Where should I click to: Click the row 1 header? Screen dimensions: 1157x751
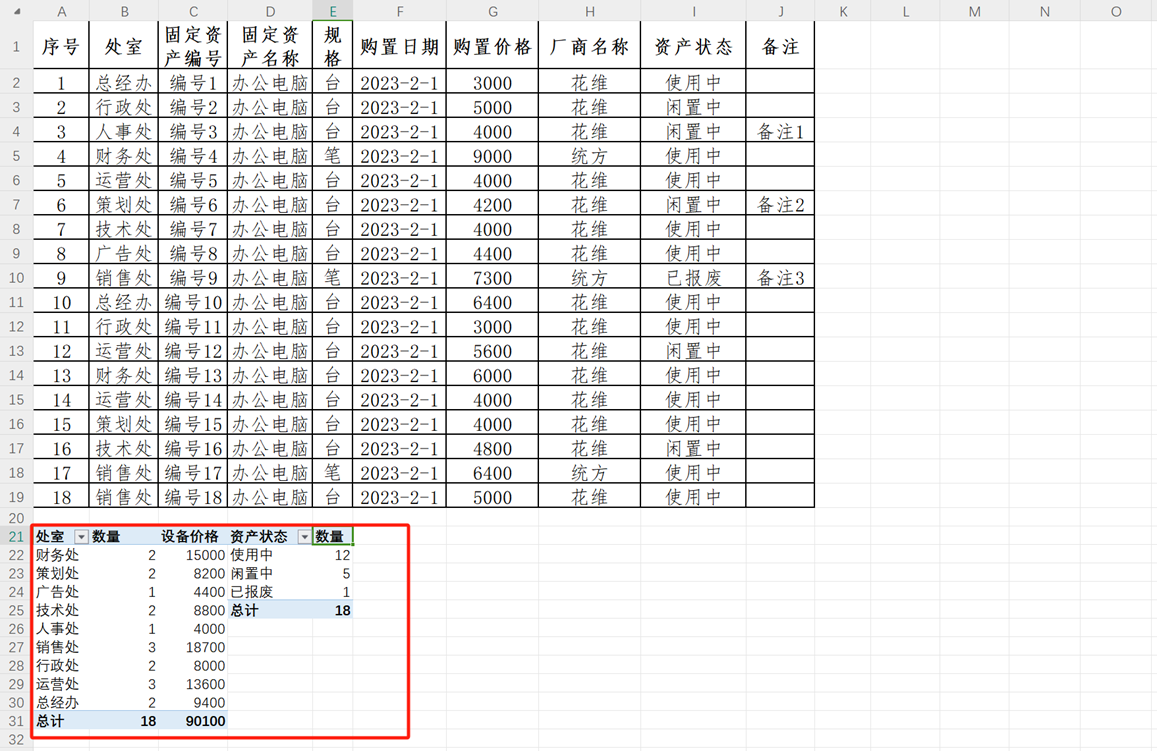pyautogui.click(x=15, y=46)
